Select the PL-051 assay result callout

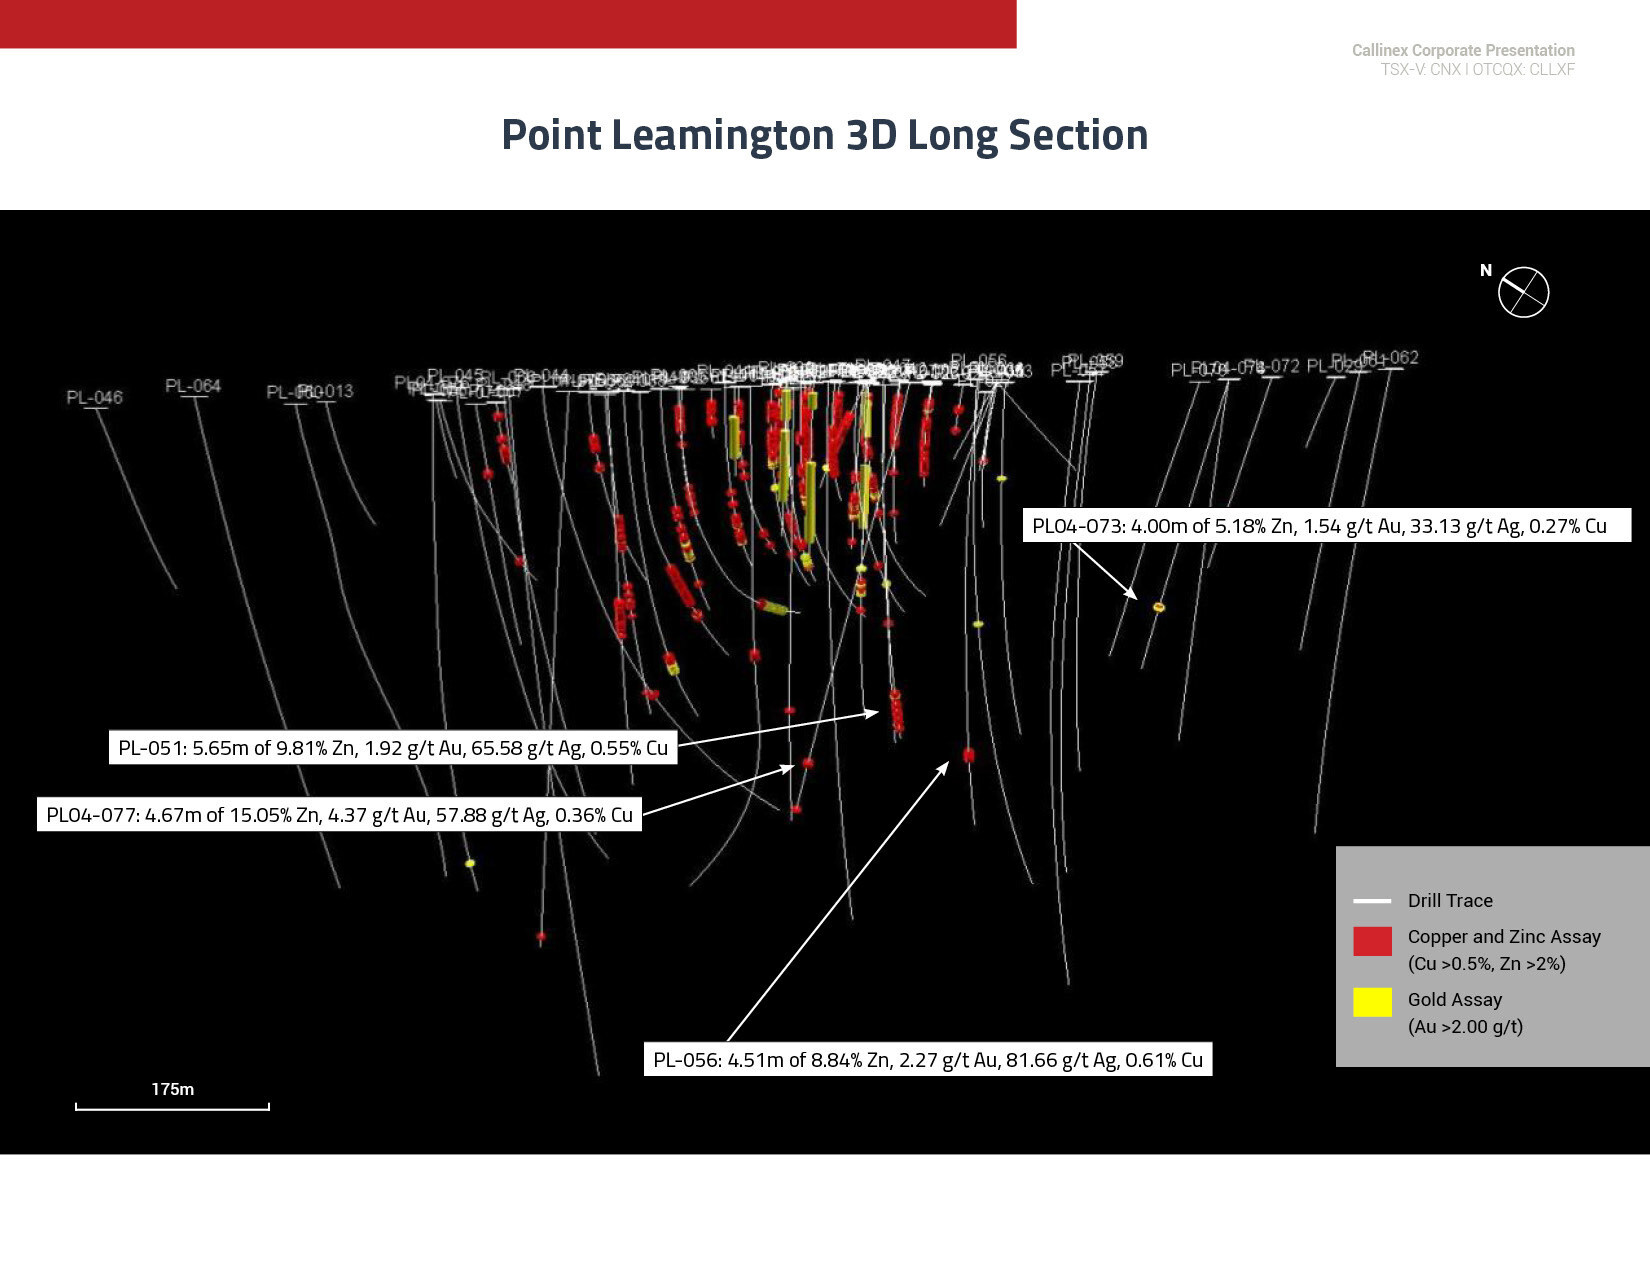point(392,748)
